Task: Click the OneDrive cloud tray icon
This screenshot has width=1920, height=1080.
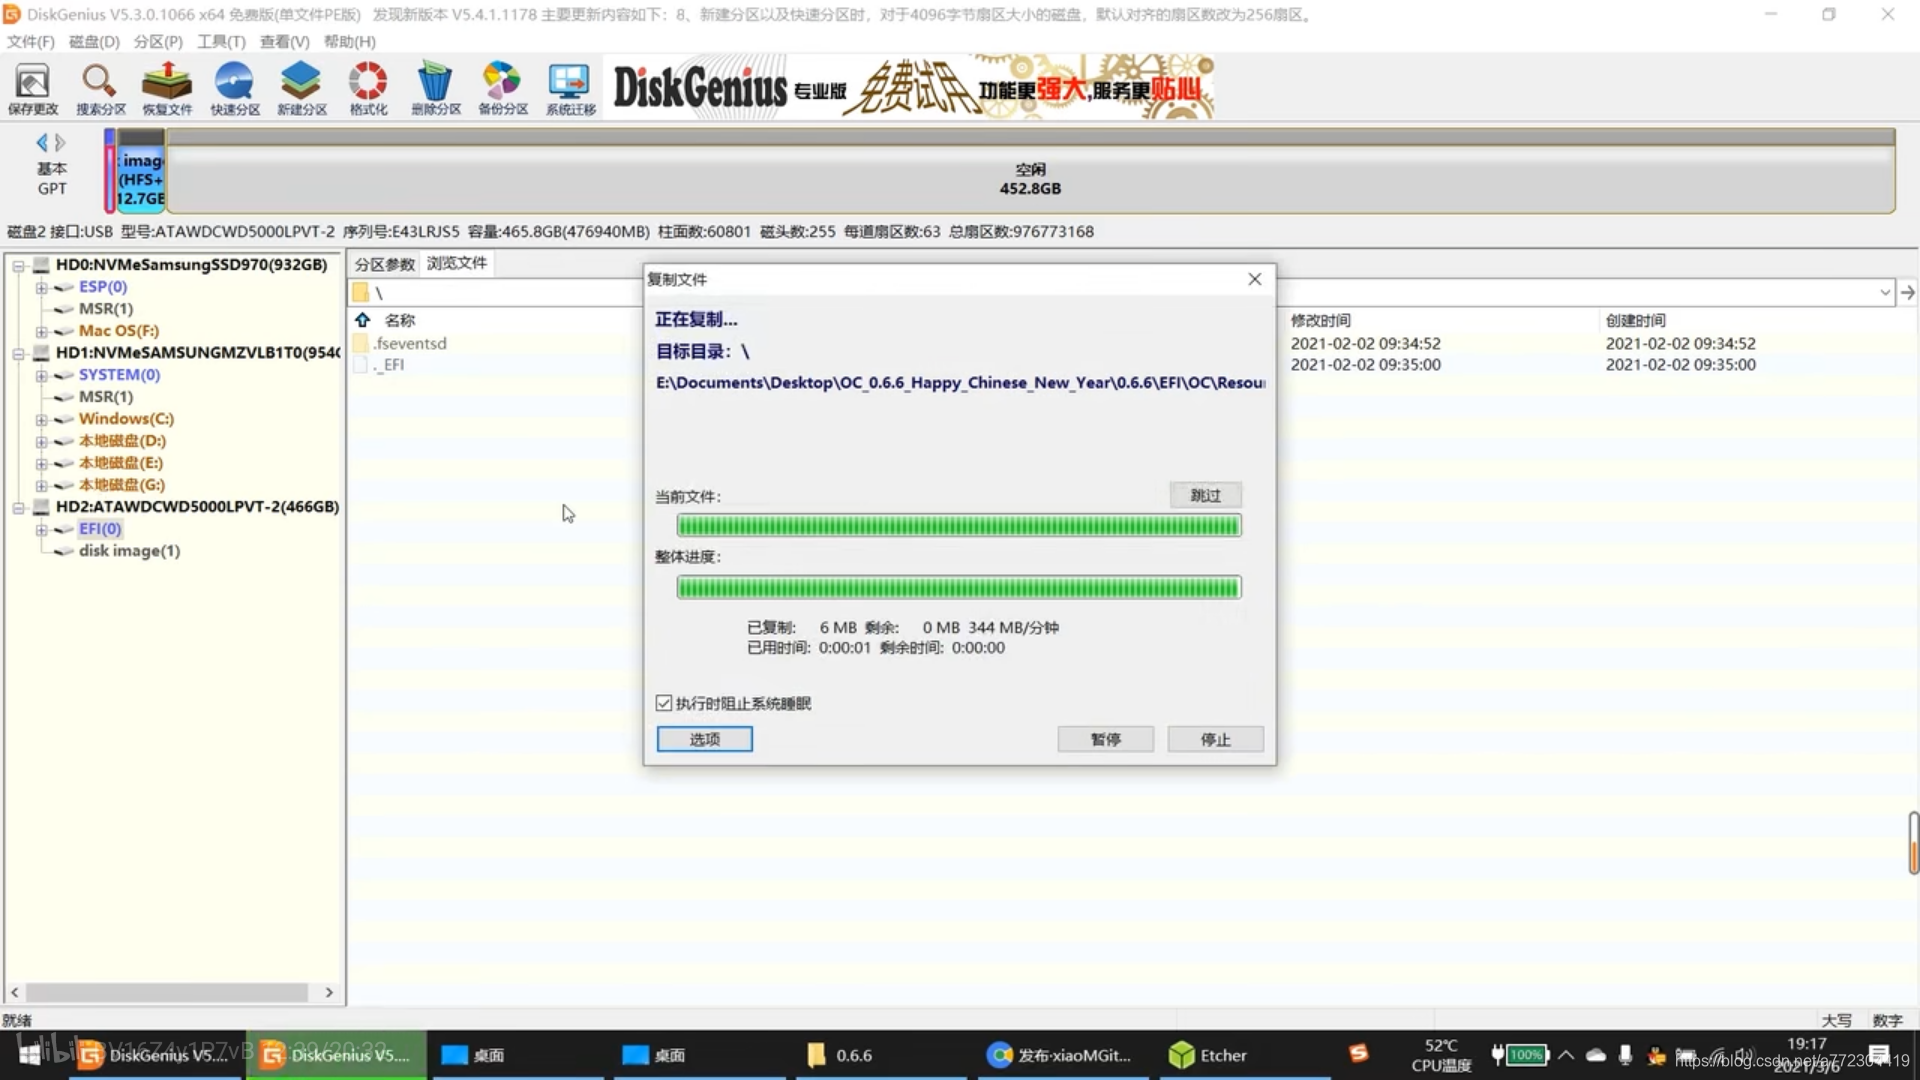Action: point(1596,1054)
